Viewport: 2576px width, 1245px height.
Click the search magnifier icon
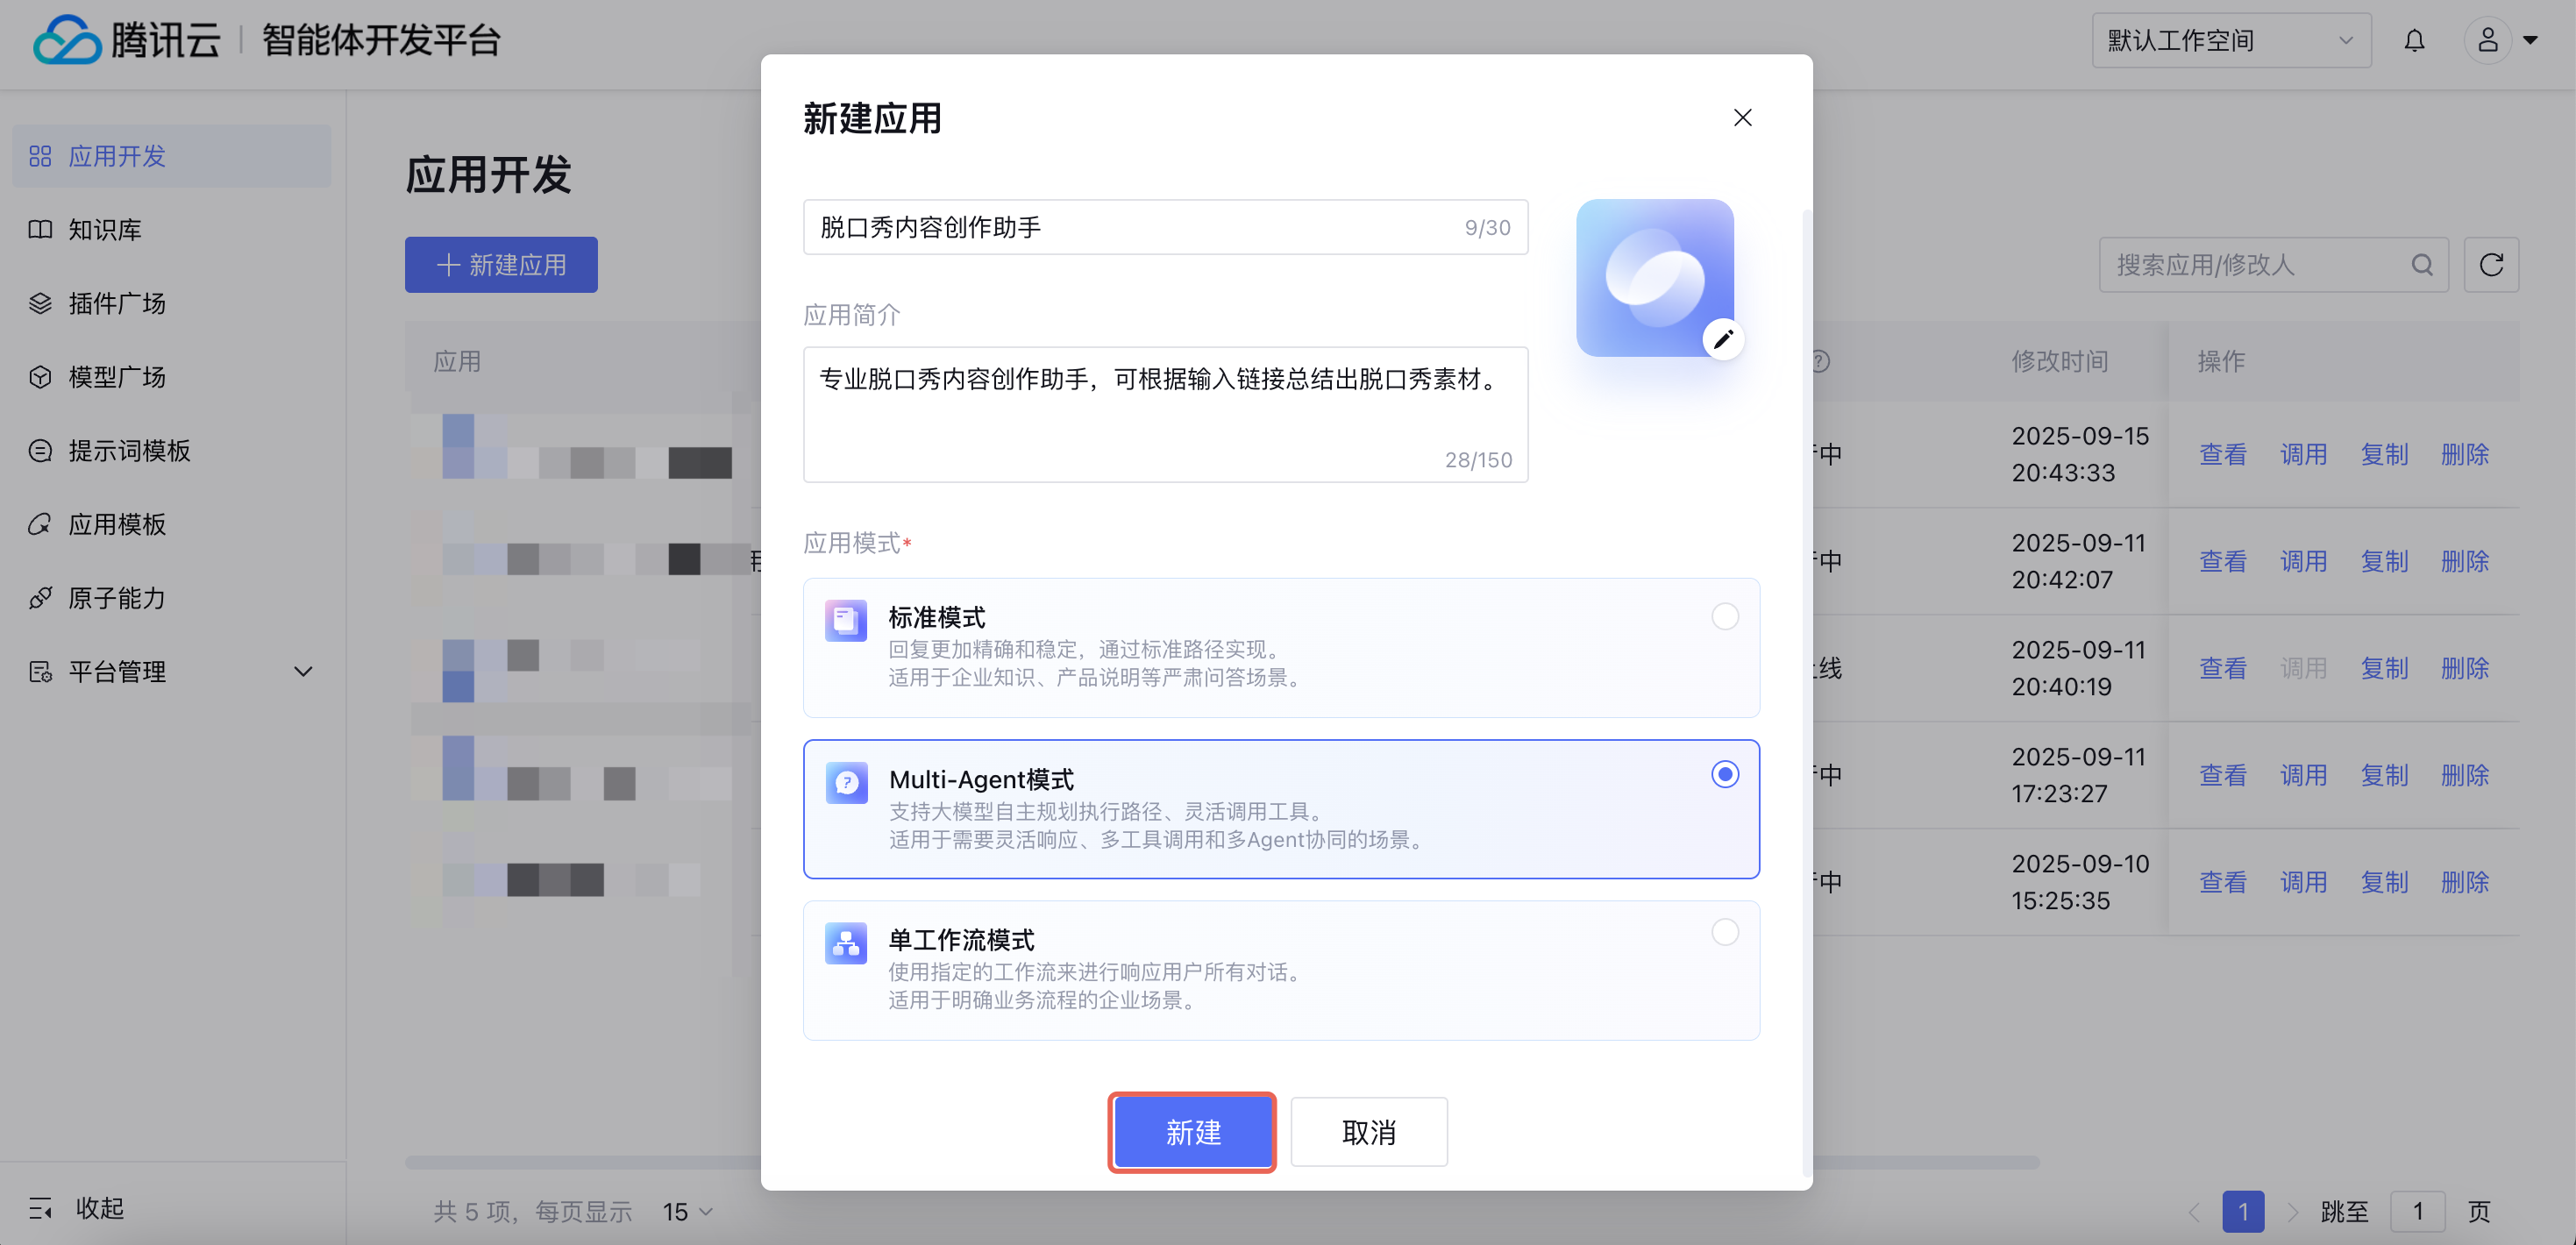click(x=2421, y=265)
